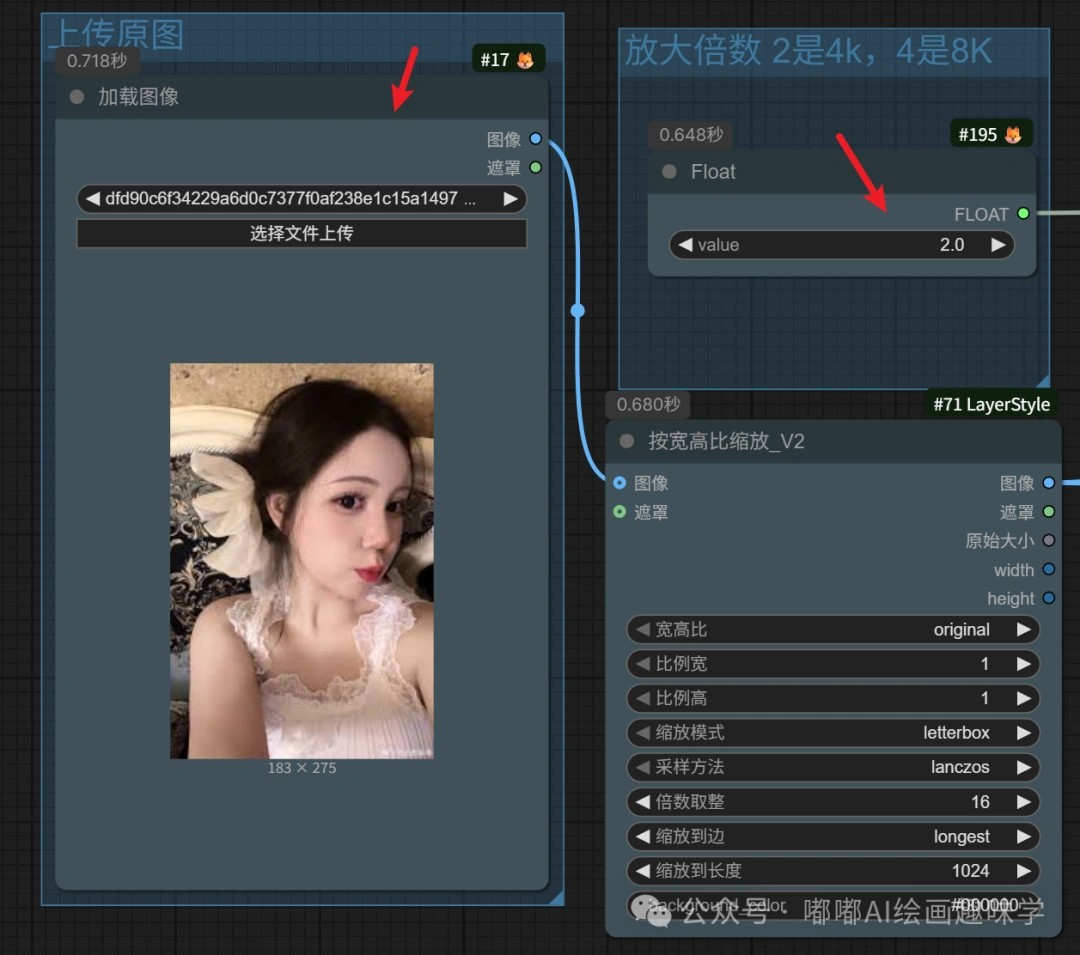Collapse the 加载图像 node via its title dot
The height and width of the screenshot is (955, 1080).
(x=75, y=97)
